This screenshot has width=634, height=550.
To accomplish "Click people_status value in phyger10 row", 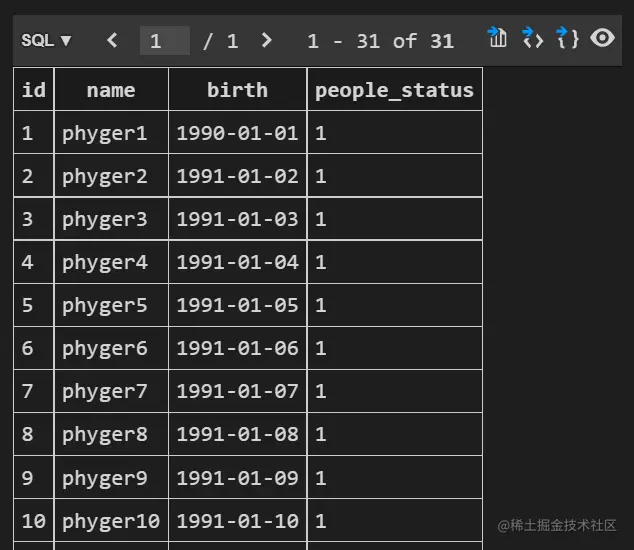I will click(x=395, y=520).
